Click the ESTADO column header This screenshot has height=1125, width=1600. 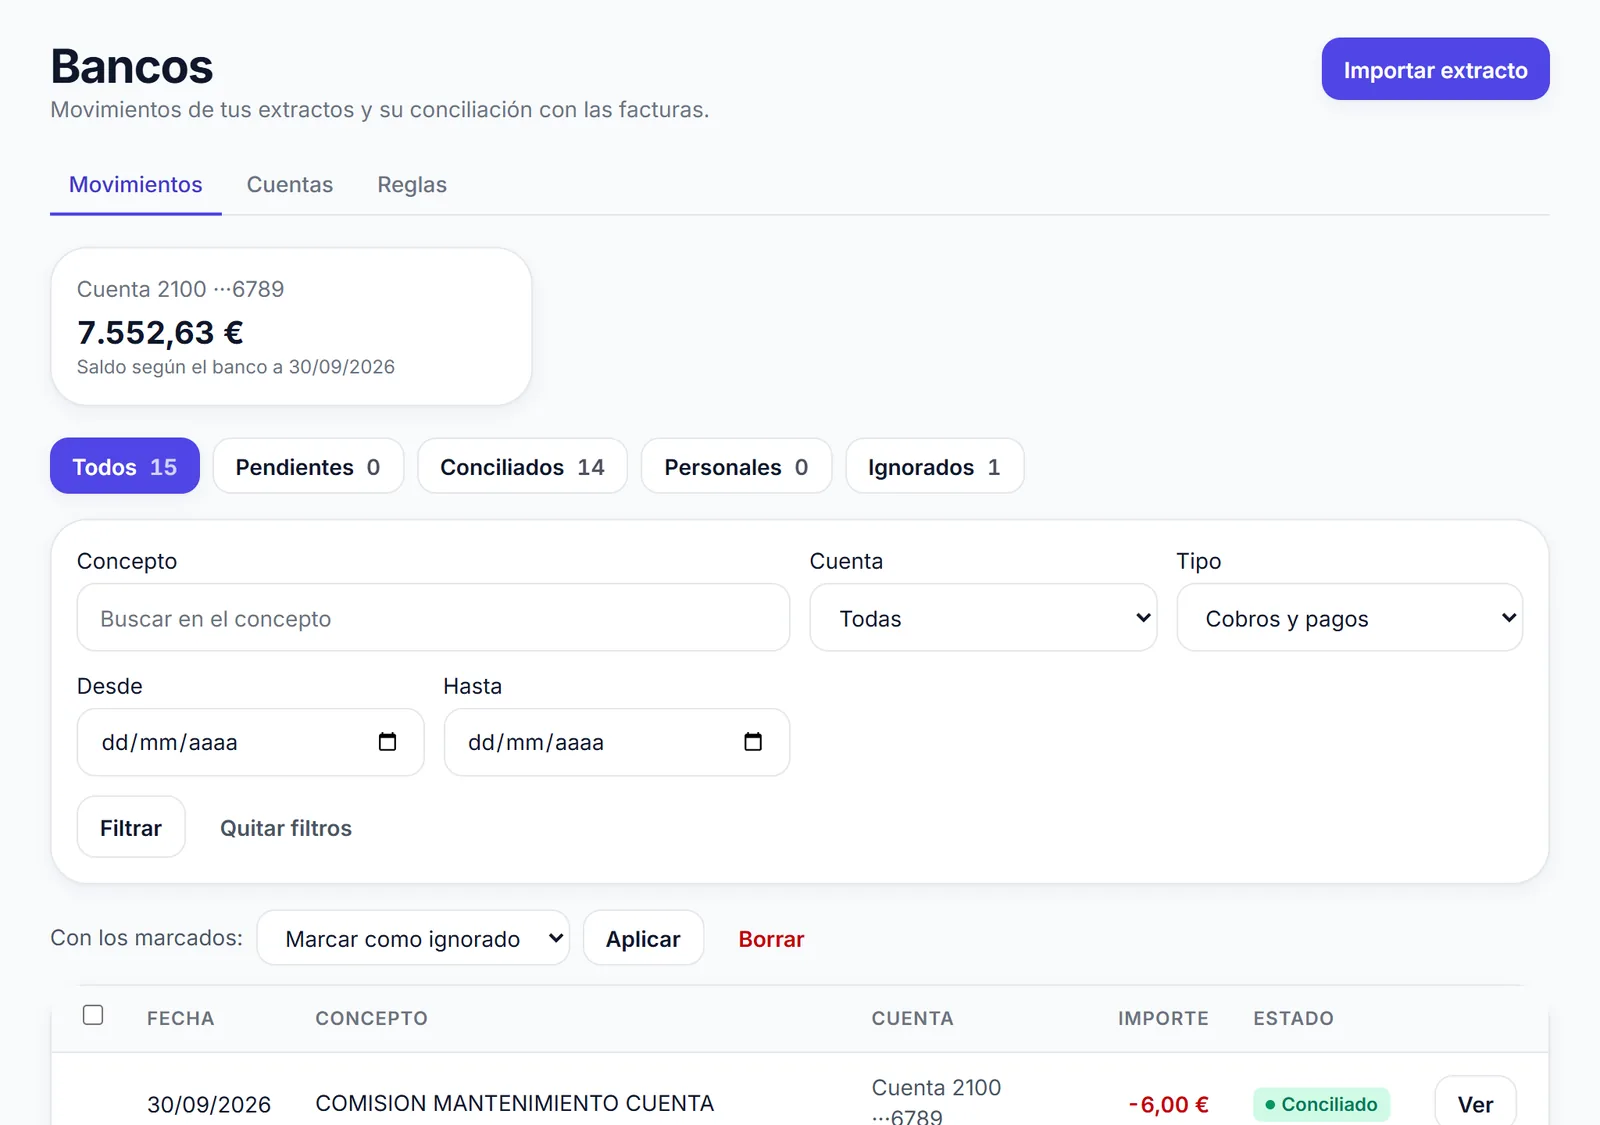[x=1293, y=1018]
